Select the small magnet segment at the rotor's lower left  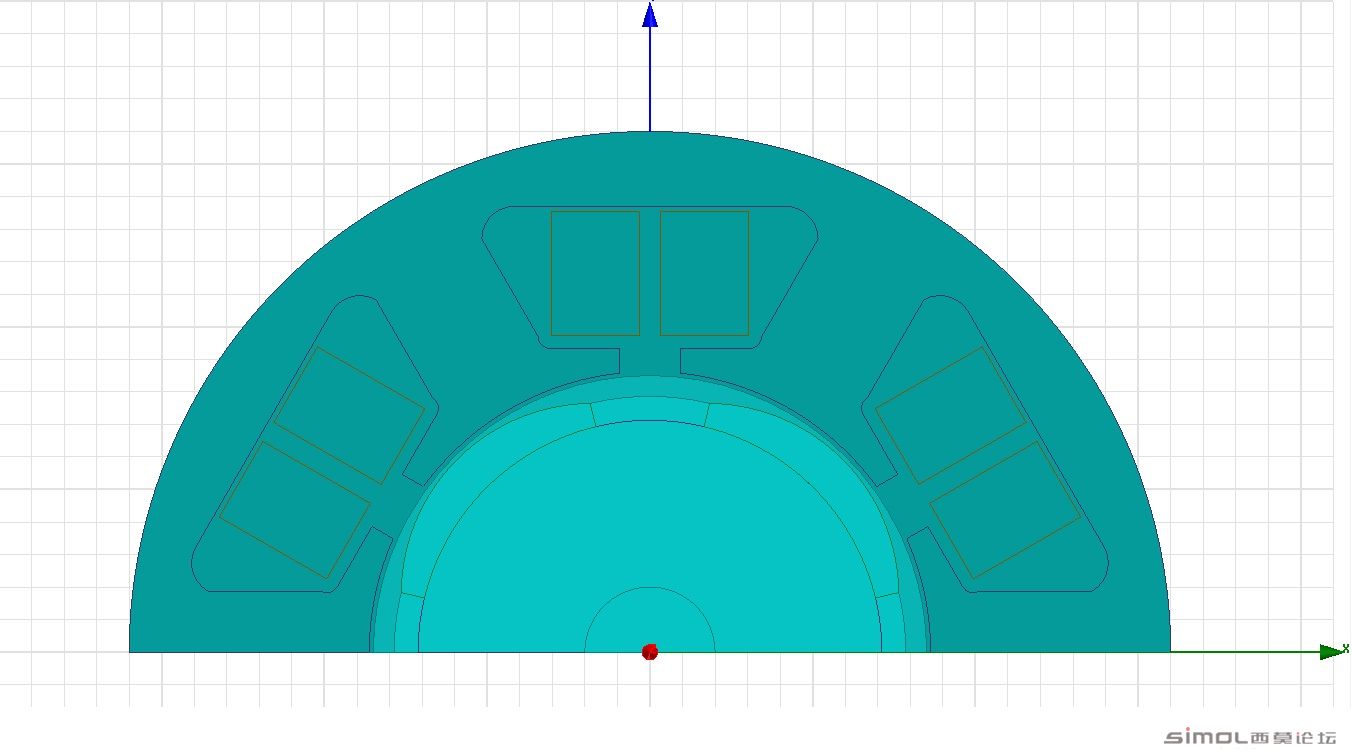click(x=409, y=624)
